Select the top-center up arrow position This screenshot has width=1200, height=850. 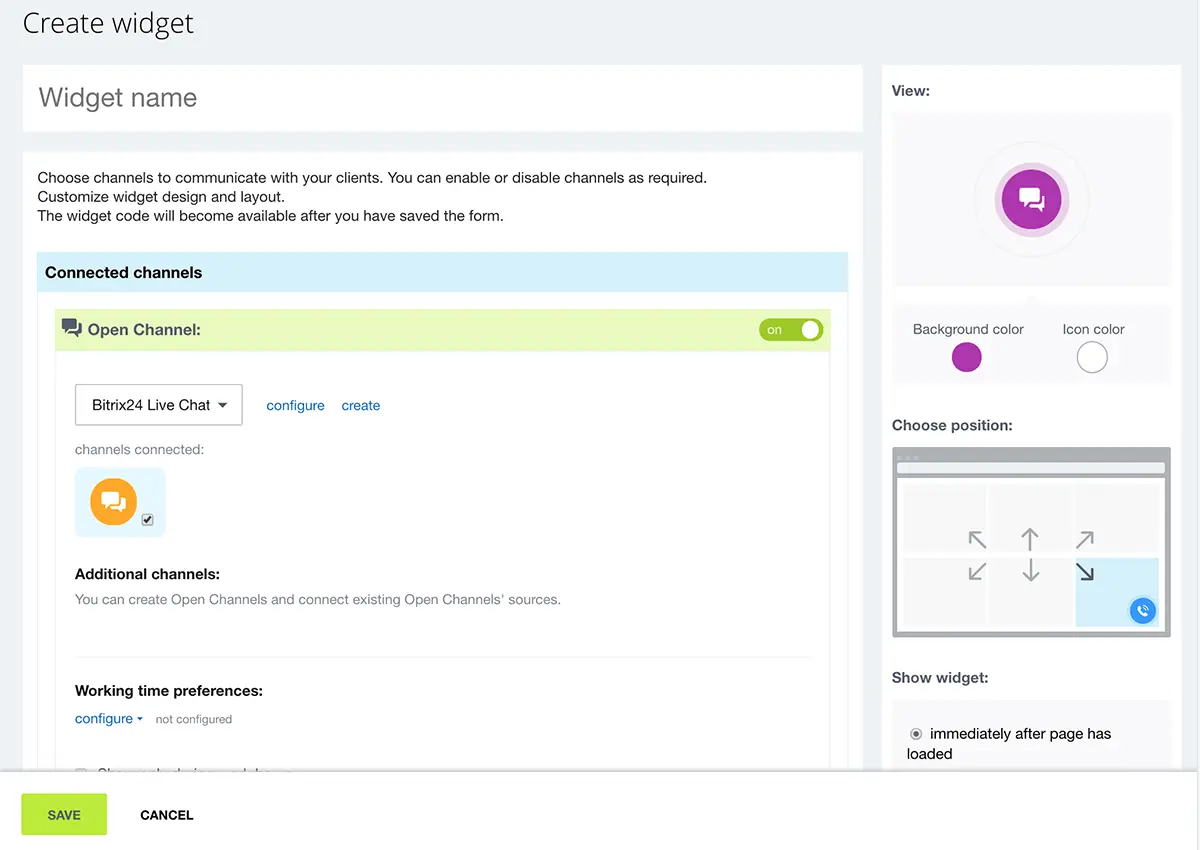tap(1030, 540)
